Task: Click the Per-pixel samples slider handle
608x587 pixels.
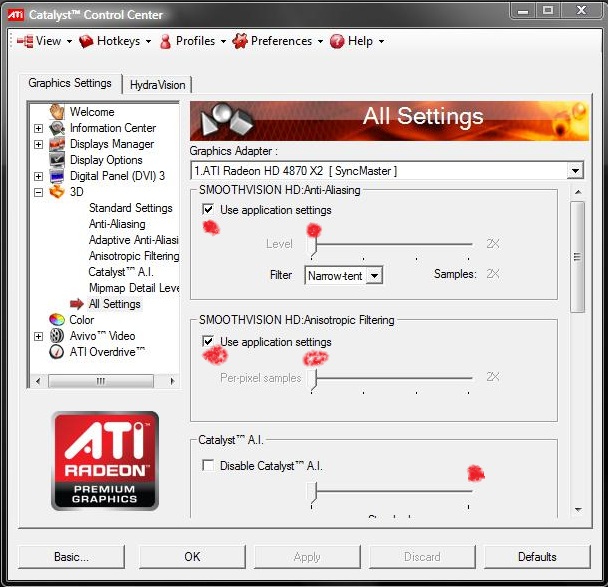Action: [313, 380]
